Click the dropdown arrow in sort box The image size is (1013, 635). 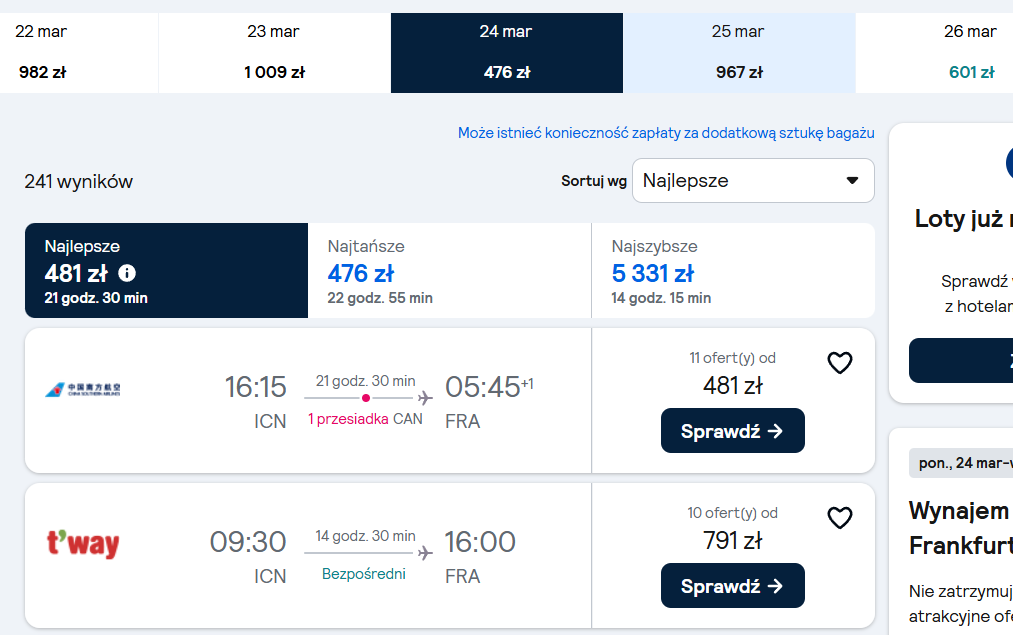coord(853,180)
